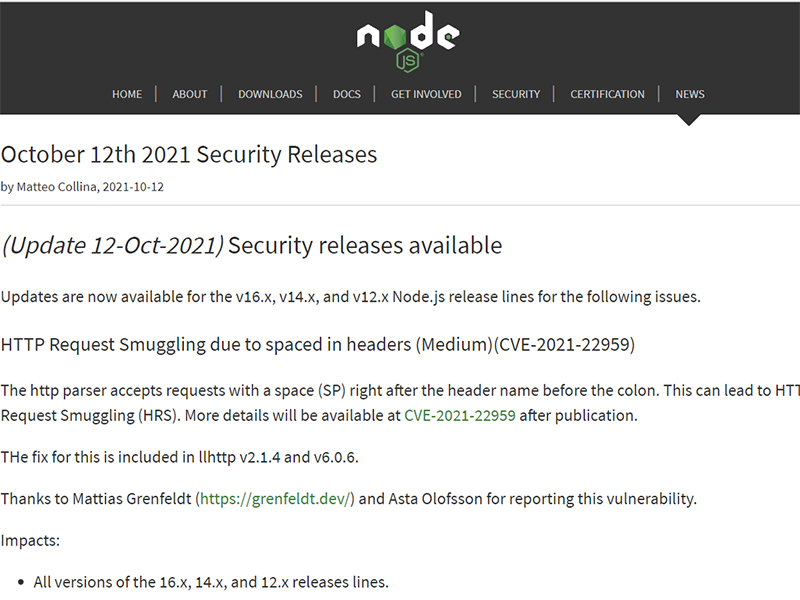Viewport: 800px width, 600px height.
Task: Click the All versions of 16.x bullet
Action: [211, 582]
